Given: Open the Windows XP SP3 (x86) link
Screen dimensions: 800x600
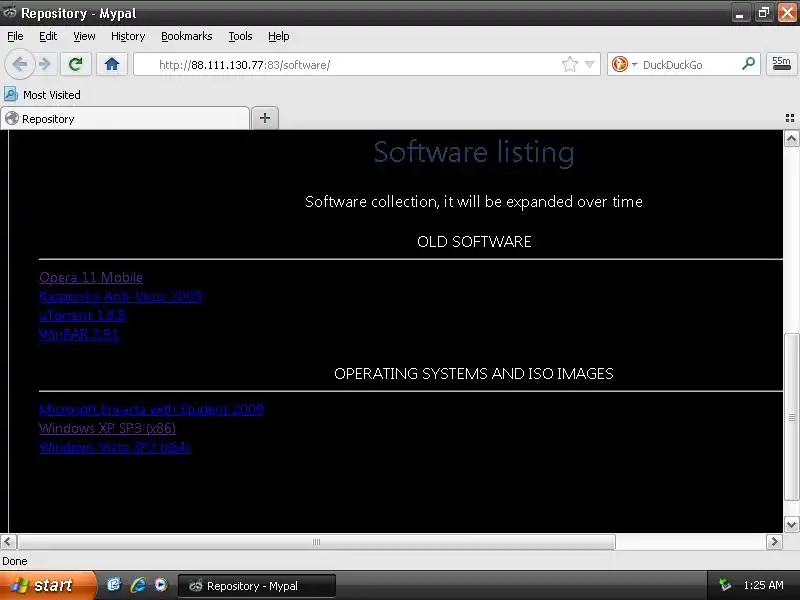Looking at the screenshot, I should [x=108, y=428].
